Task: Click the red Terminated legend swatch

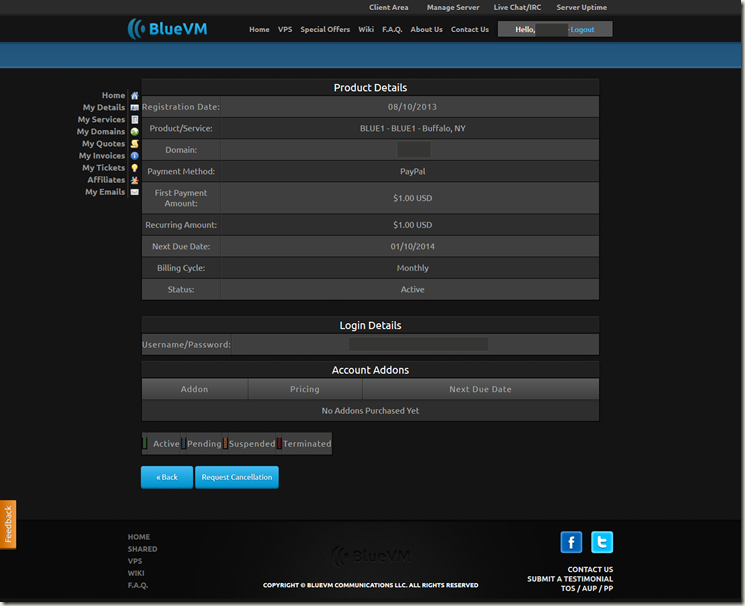Action: pyautogui.click(x=279, y=443)
